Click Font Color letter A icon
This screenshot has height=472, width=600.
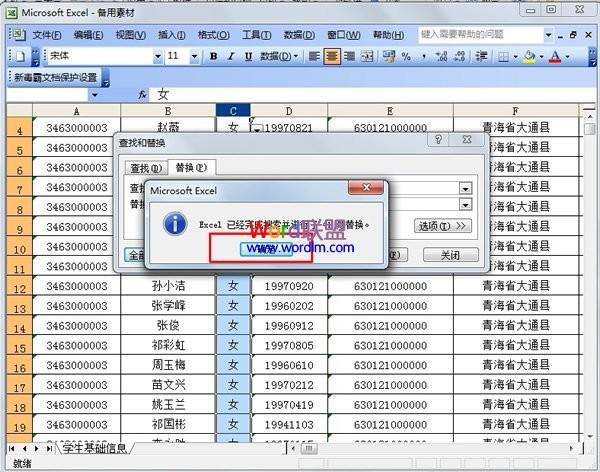555,57
